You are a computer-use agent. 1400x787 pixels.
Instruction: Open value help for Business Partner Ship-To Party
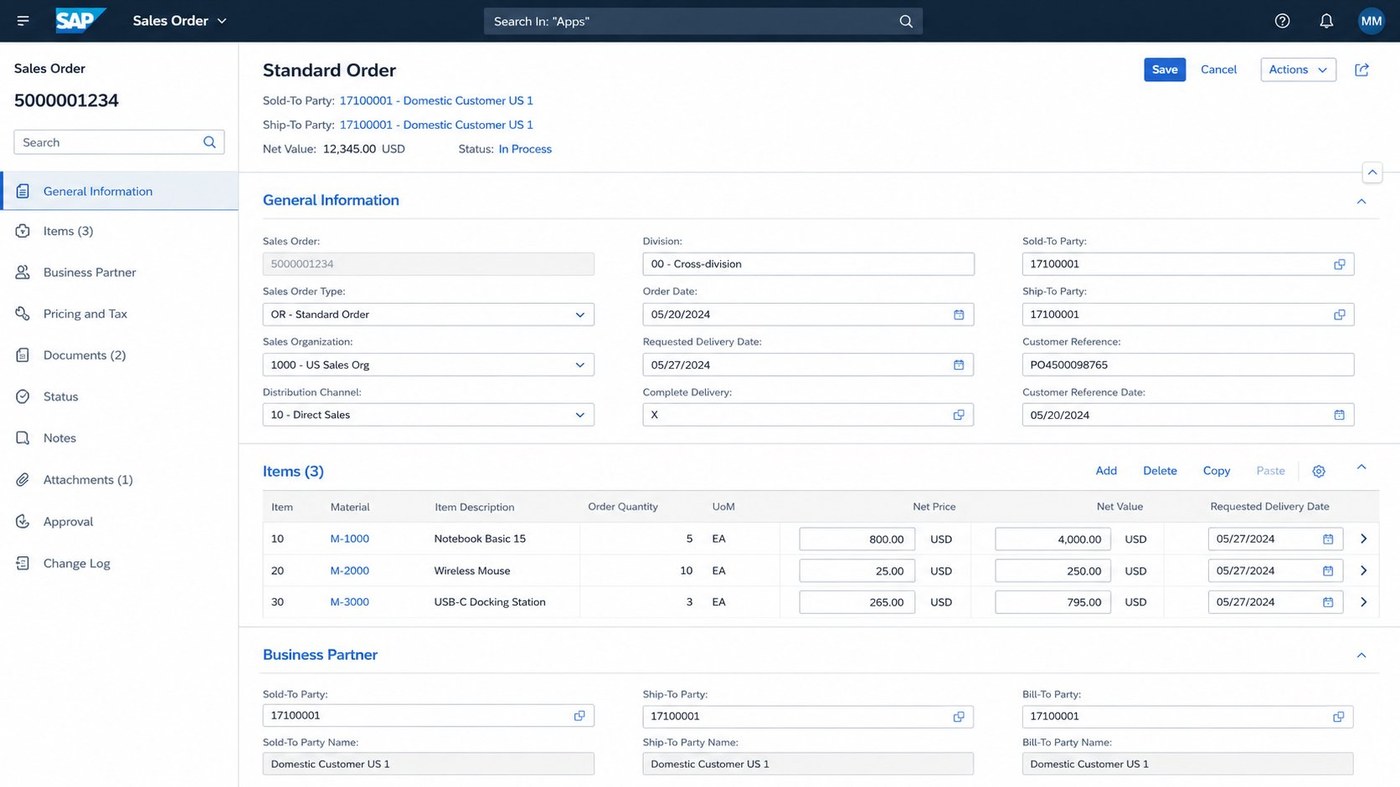(958, 716)
